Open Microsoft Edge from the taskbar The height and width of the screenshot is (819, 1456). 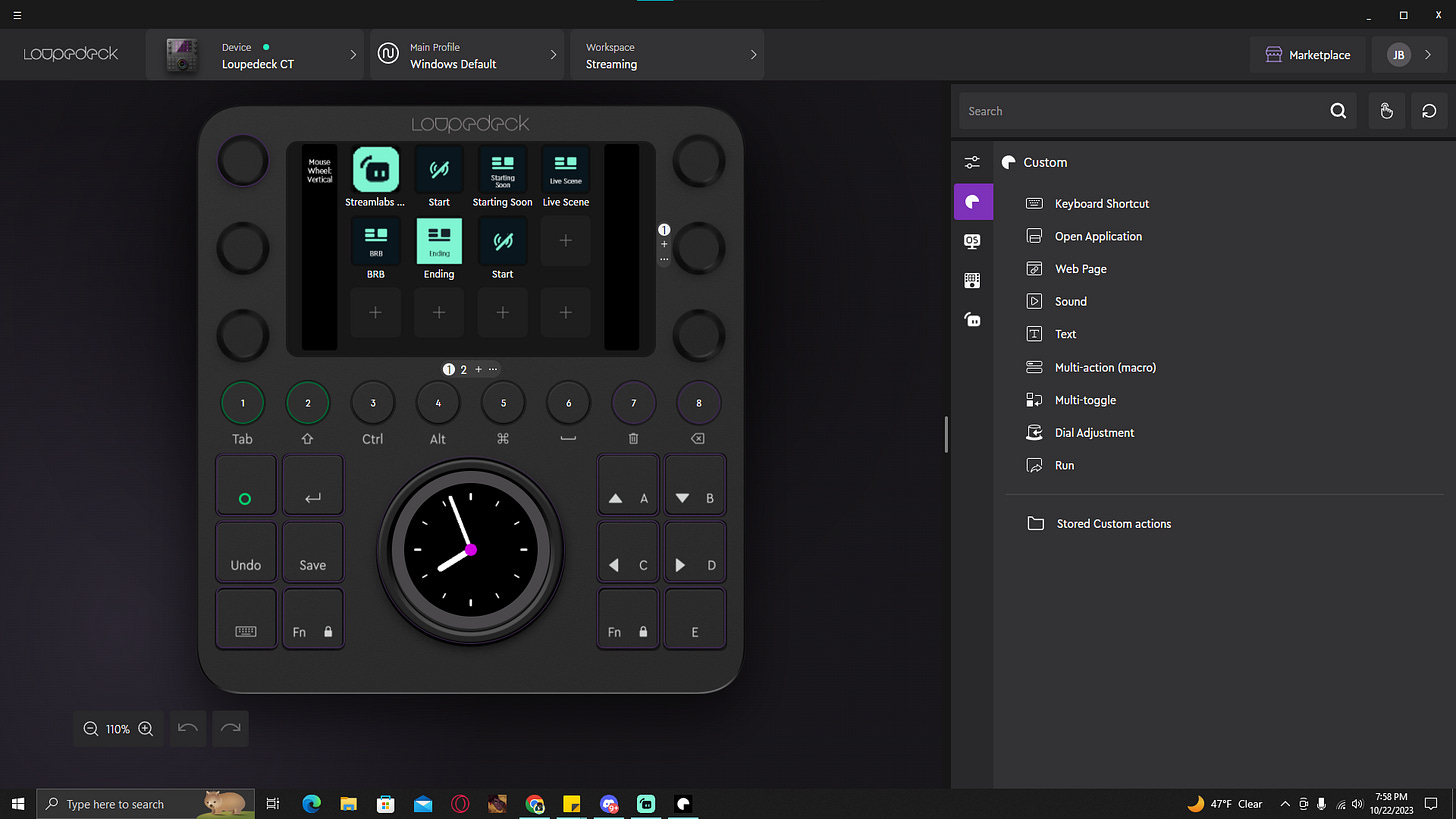[x=311, y=803]
